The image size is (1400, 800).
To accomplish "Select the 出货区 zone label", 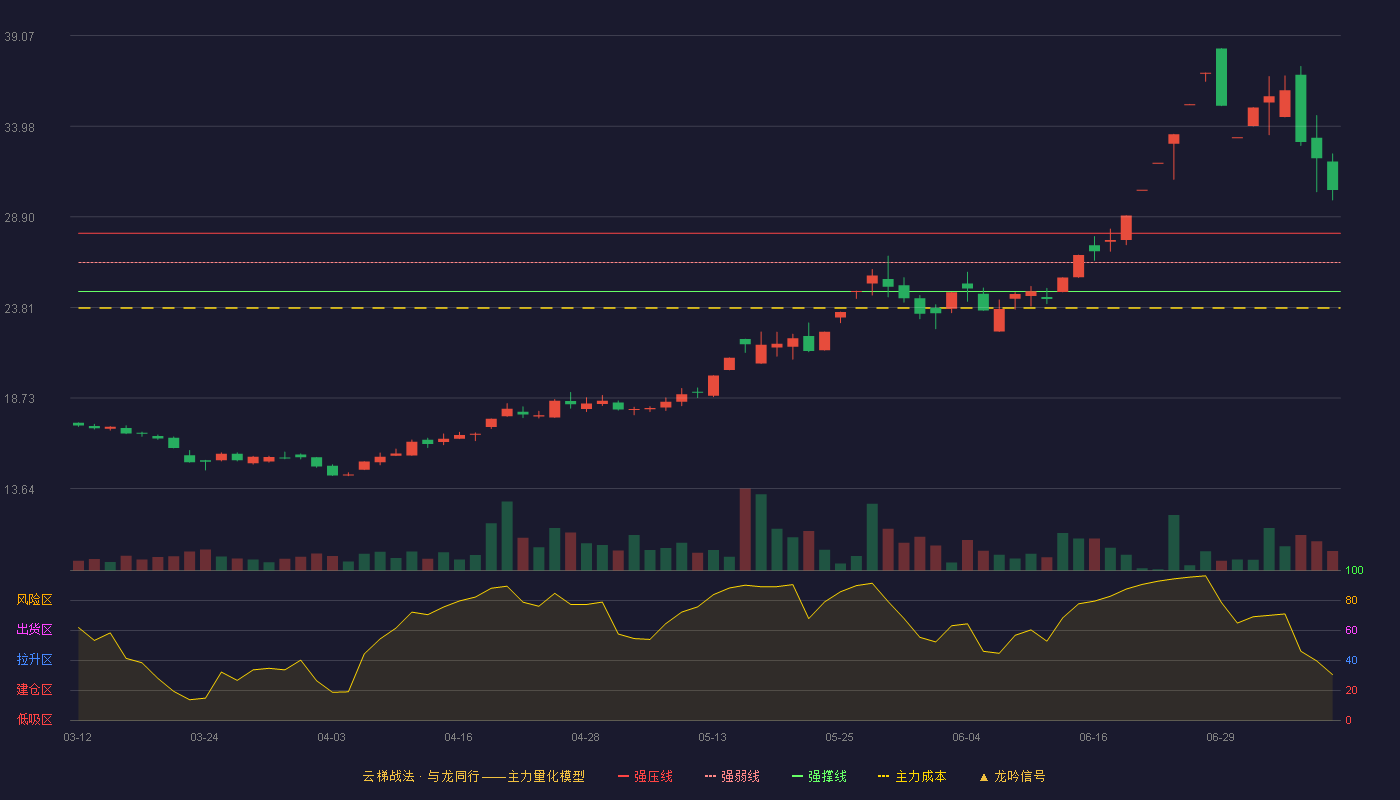I will point(35,630).
